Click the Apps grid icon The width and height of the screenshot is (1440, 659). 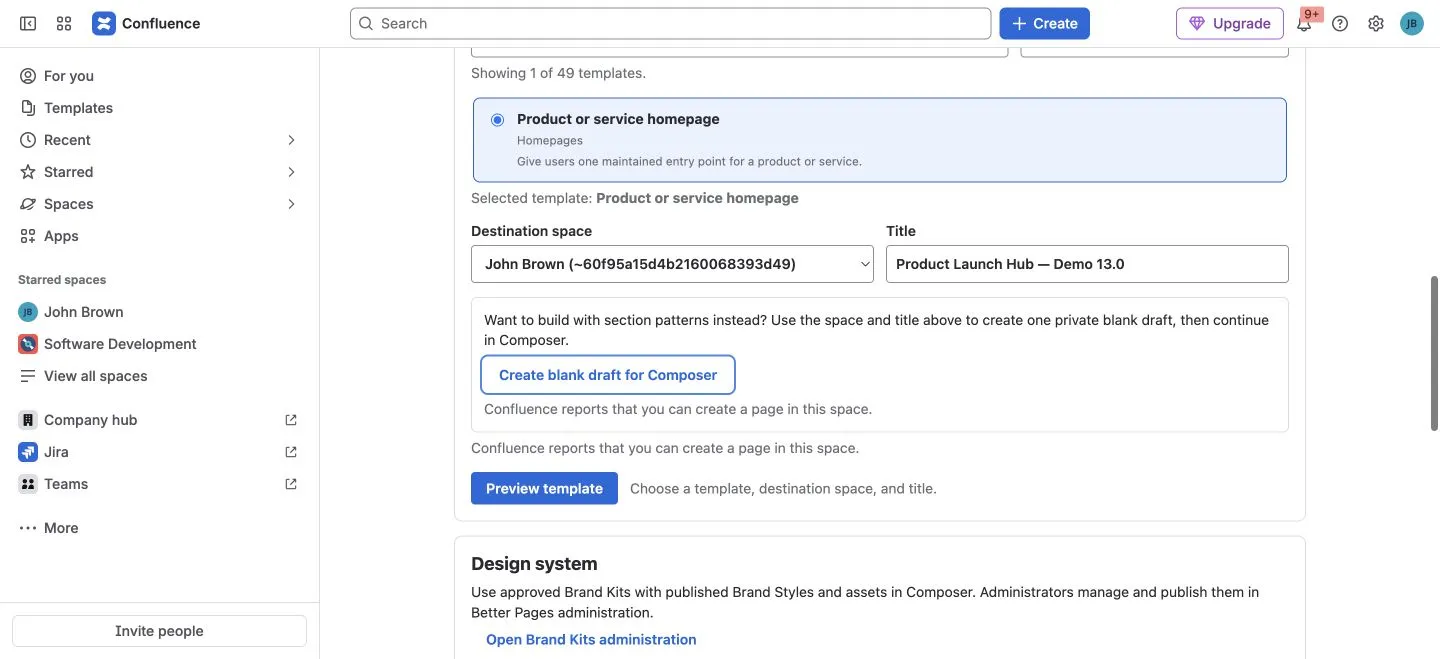(28, 236)
